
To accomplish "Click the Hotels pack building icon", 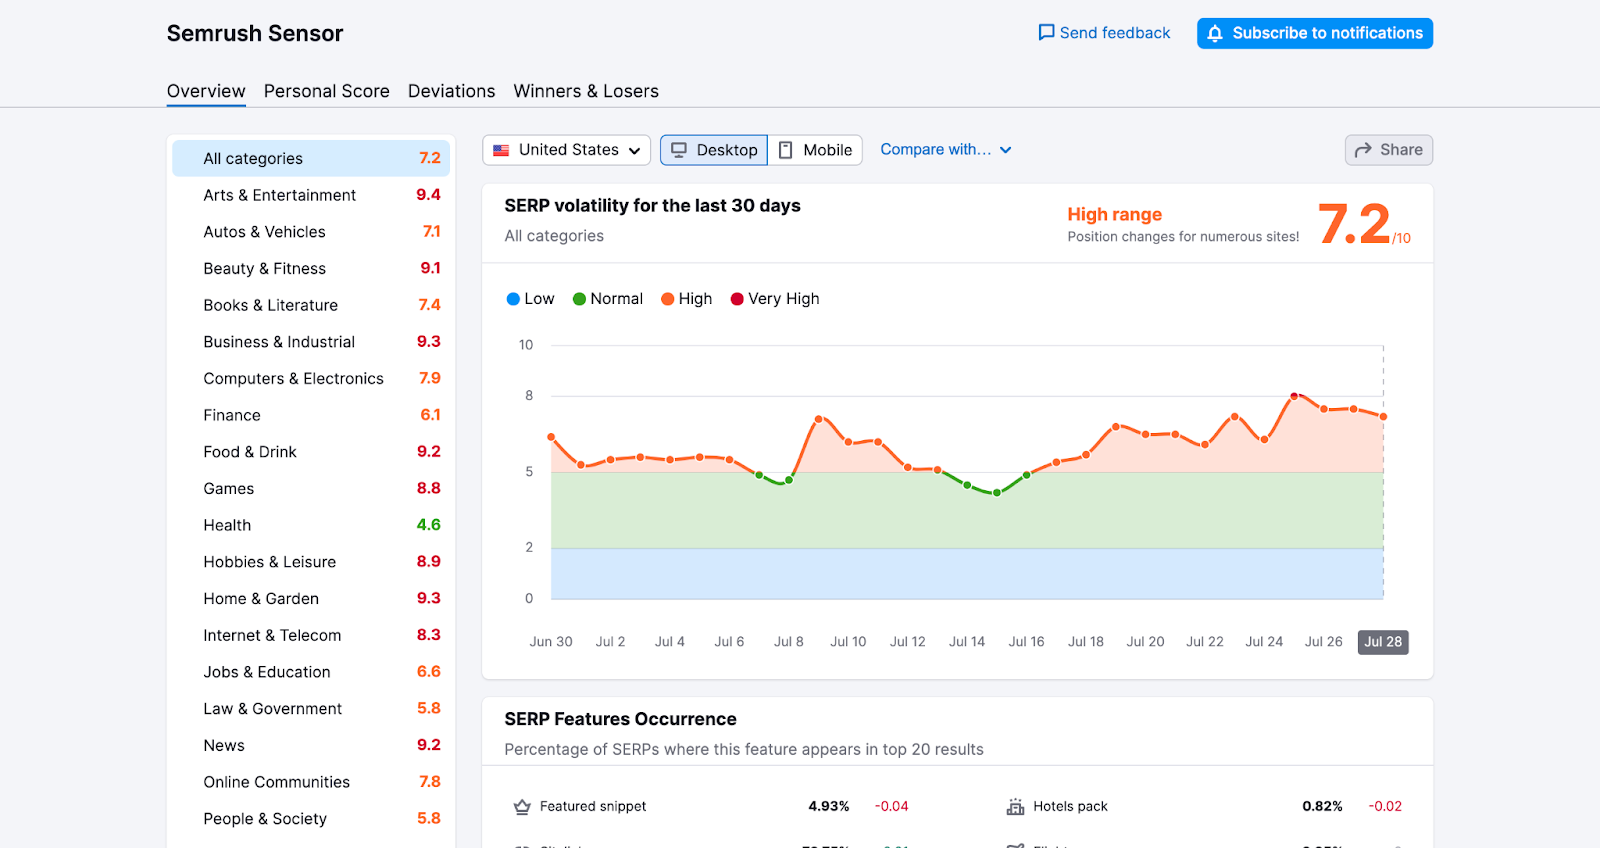I will [x=1015, y=807].
